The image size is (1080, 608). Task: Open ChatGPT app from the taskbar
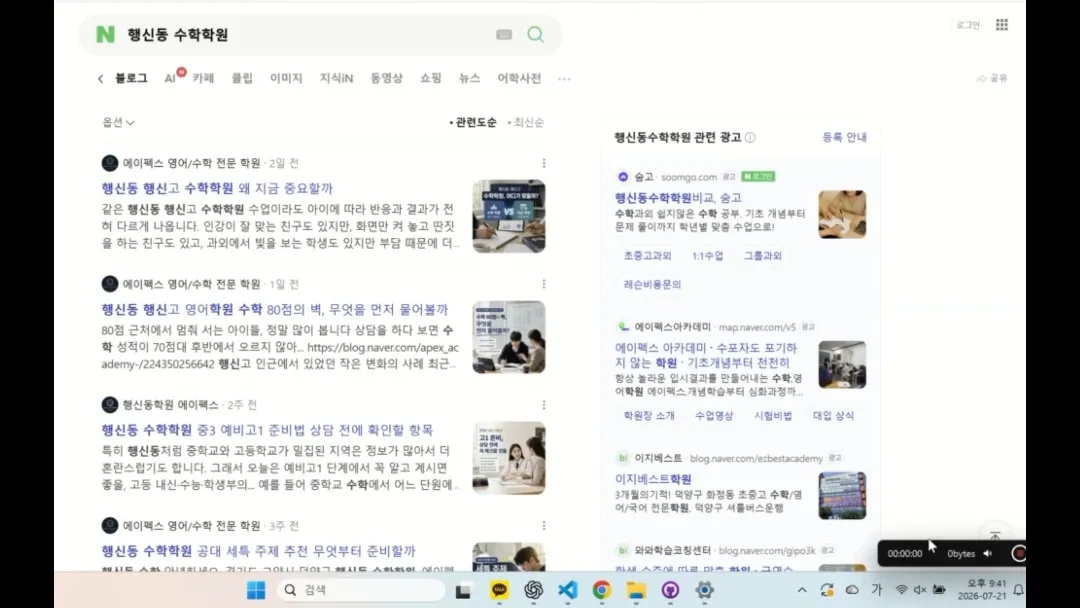[x=533, y=590]
